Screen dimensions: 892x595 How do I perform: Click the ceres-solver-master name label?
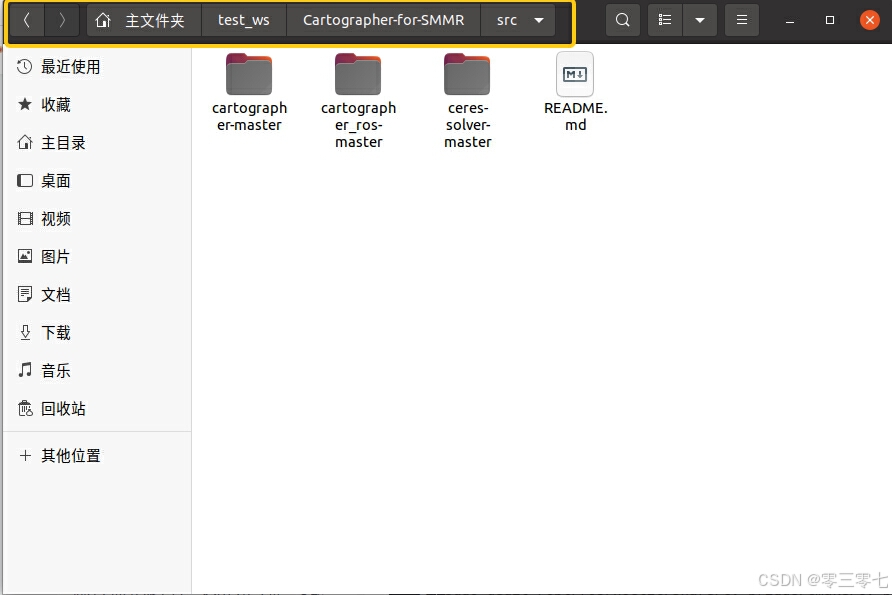click(468, 125)
